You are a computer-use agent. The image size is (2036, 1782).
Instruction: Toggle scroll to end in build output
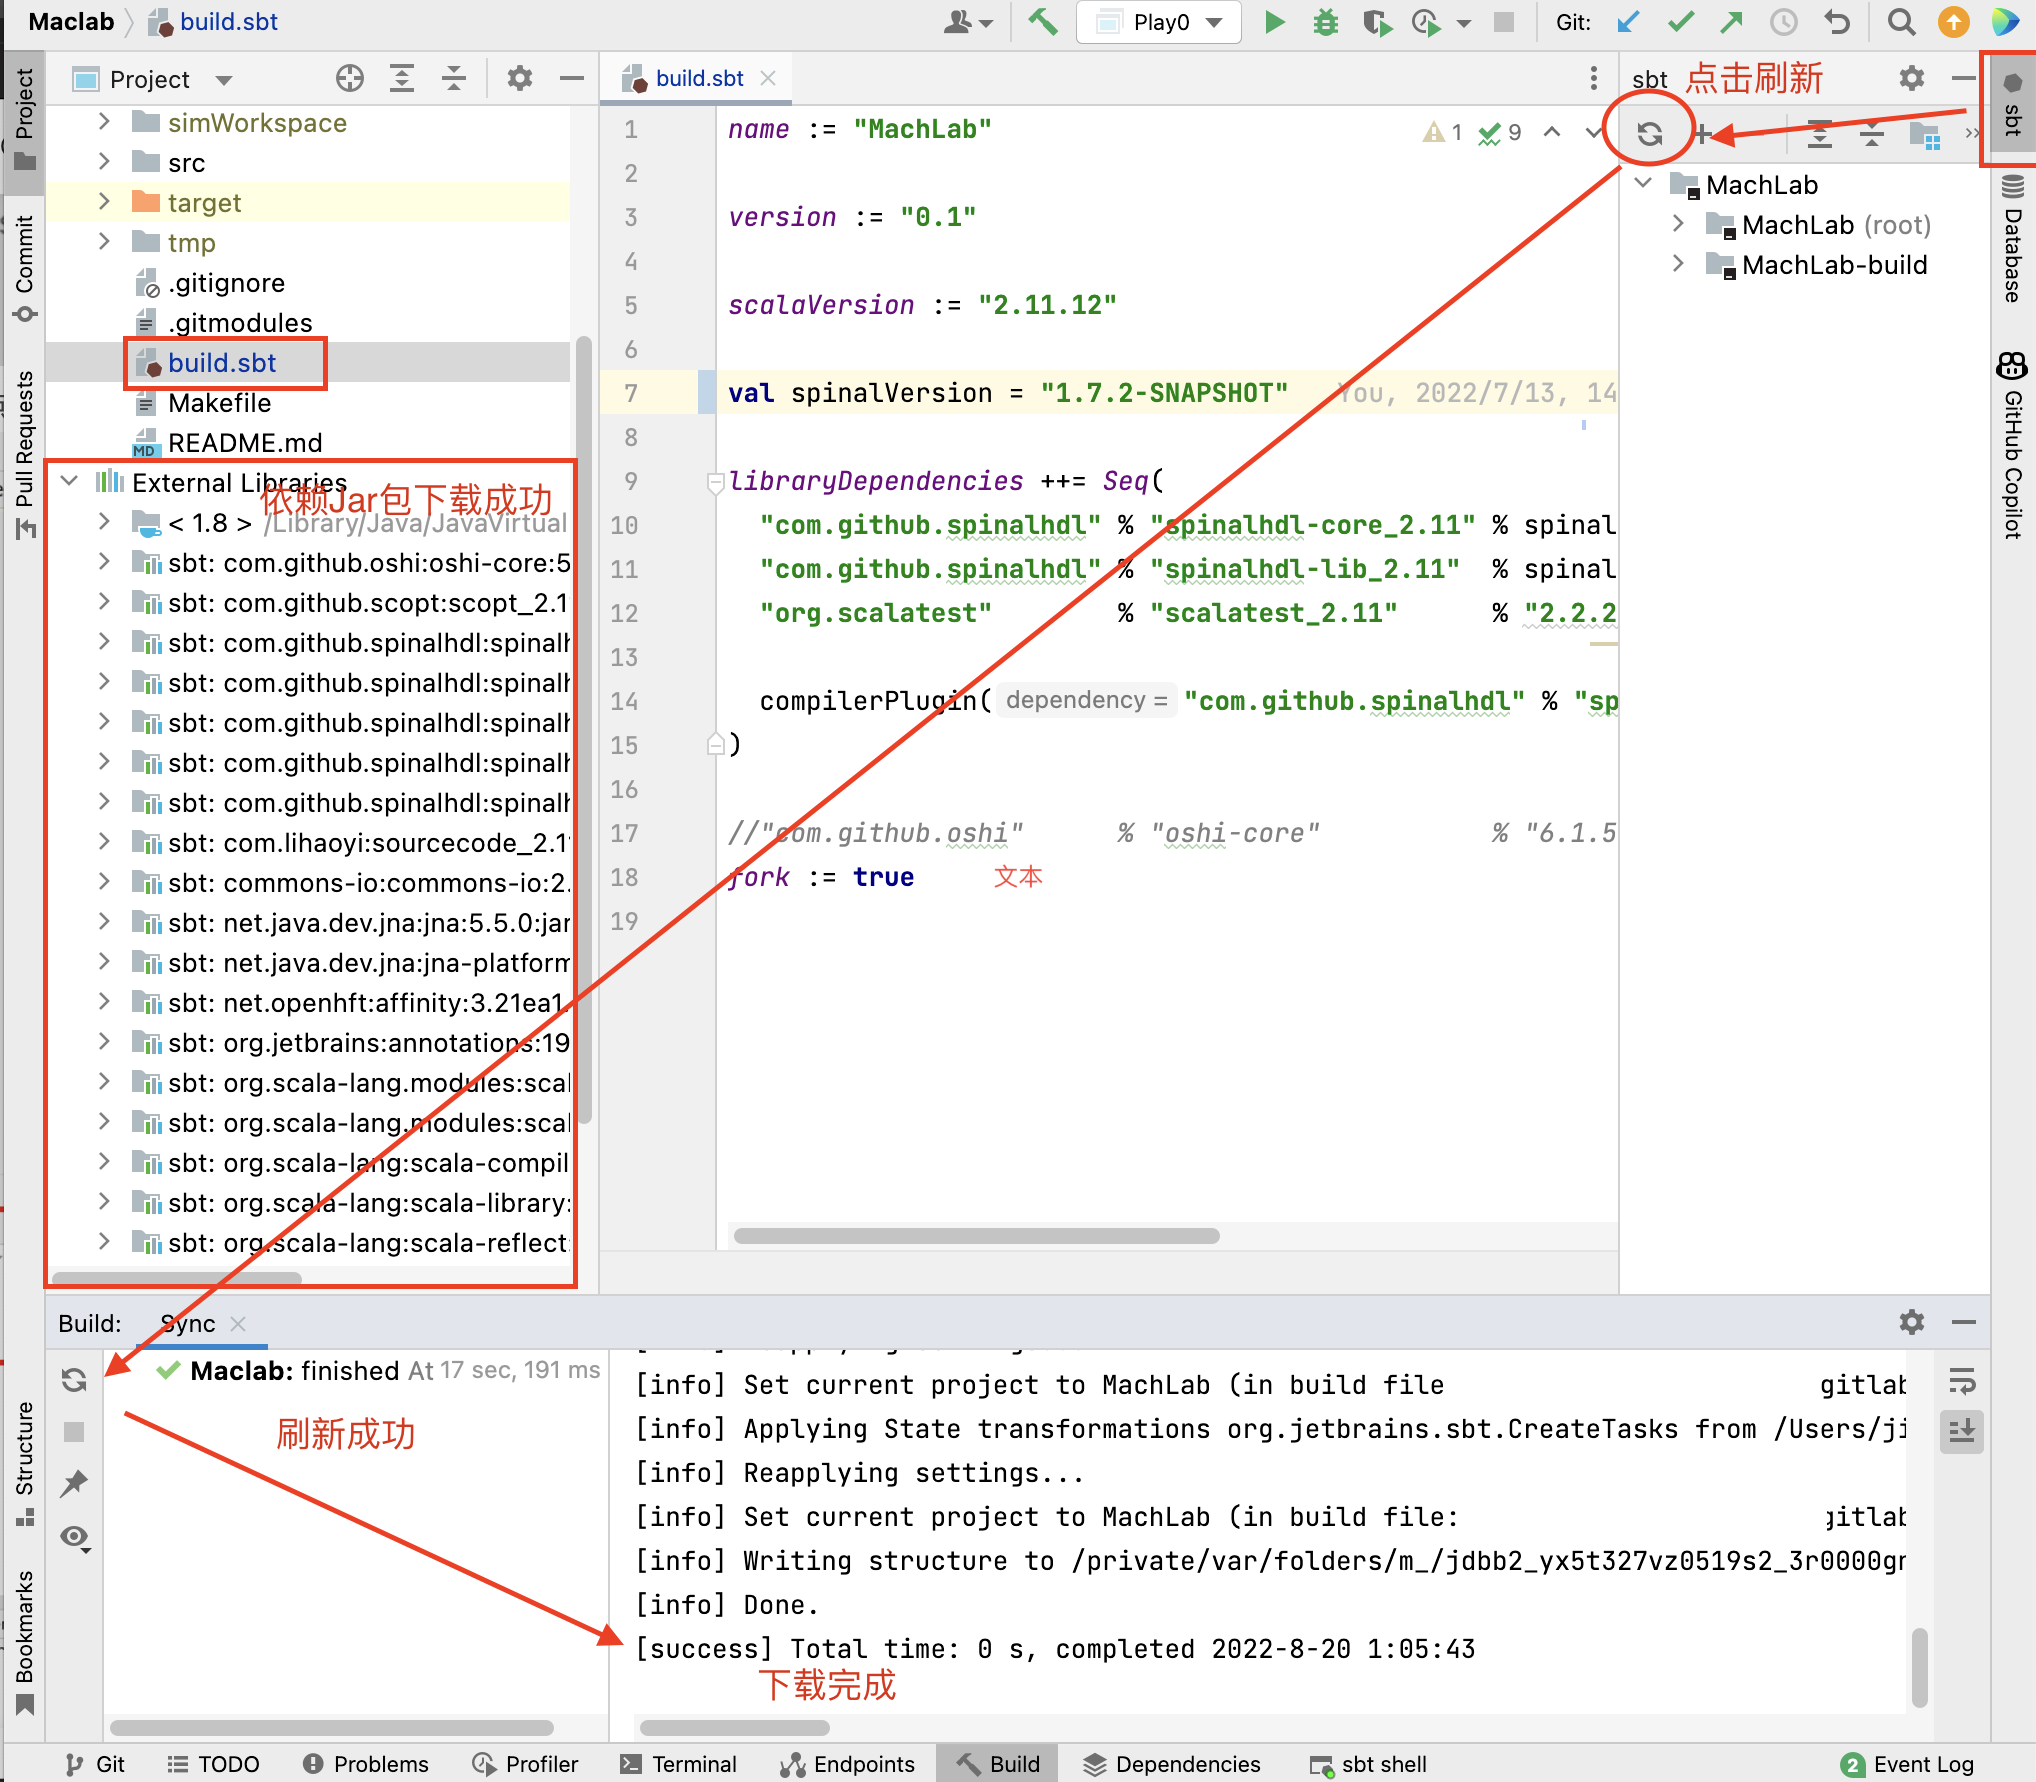(1962, 1431)
